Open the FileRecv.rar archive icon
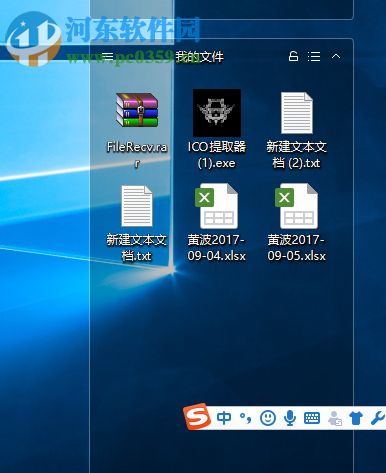The height and width of the screenshot is (473, 386). (137, 110)
